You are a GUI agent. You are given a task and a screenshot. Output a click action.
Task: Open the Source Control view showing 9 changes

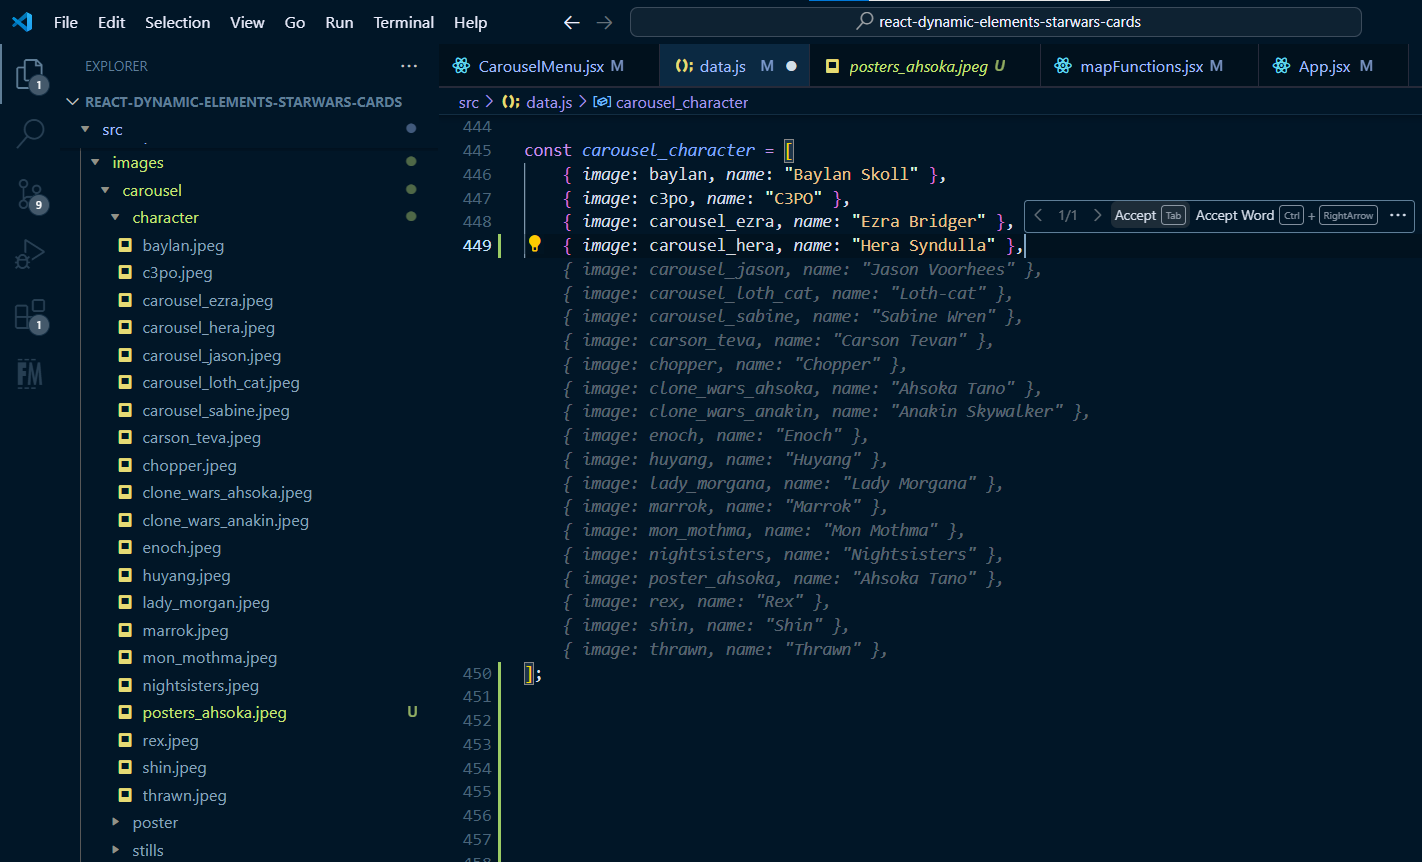(30, 195)
